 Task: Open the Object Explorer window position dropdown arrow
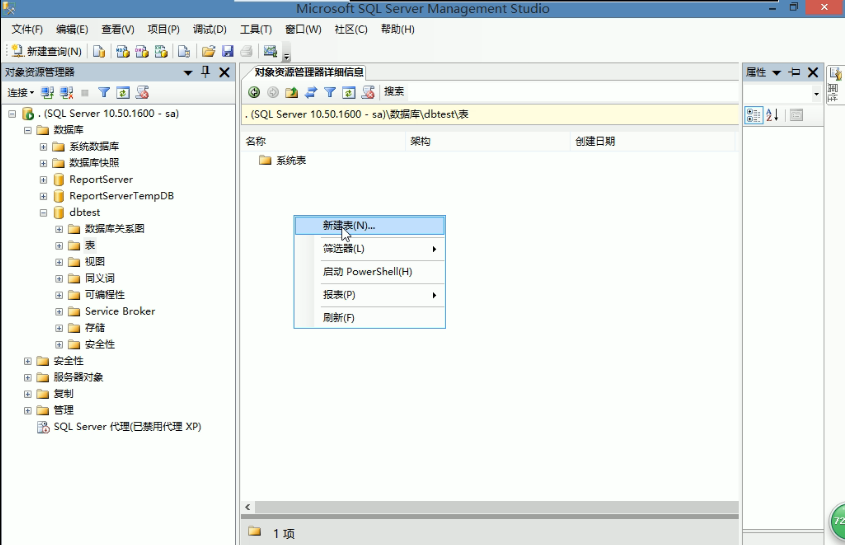188,72
